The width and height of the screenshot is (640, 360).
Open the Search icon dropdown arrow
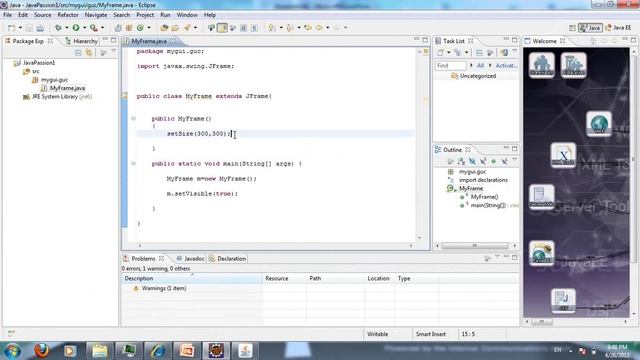click(x=196, y=28)
